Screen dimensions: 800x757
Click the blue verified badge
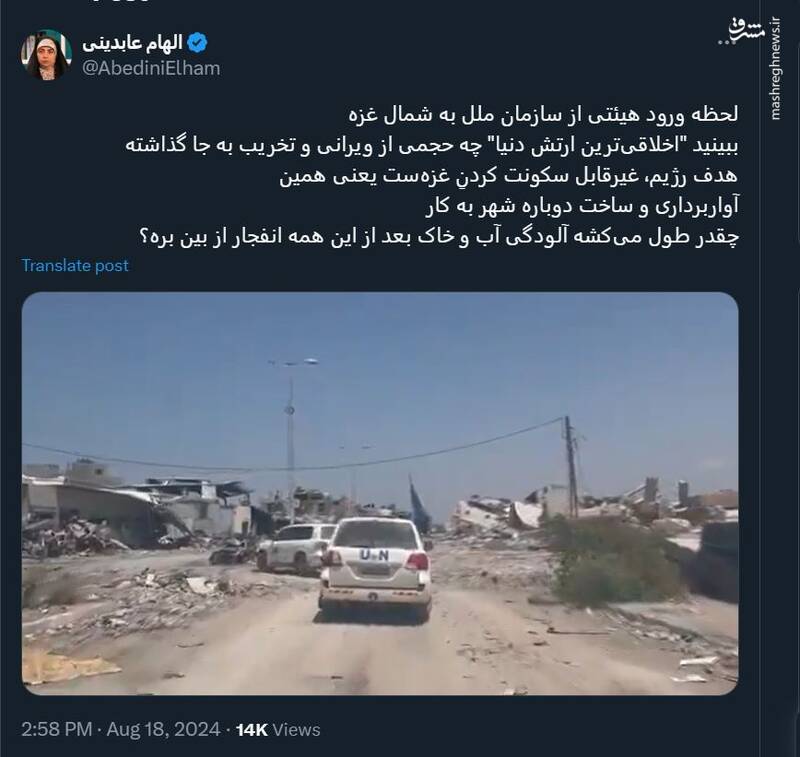click(197, 43)
